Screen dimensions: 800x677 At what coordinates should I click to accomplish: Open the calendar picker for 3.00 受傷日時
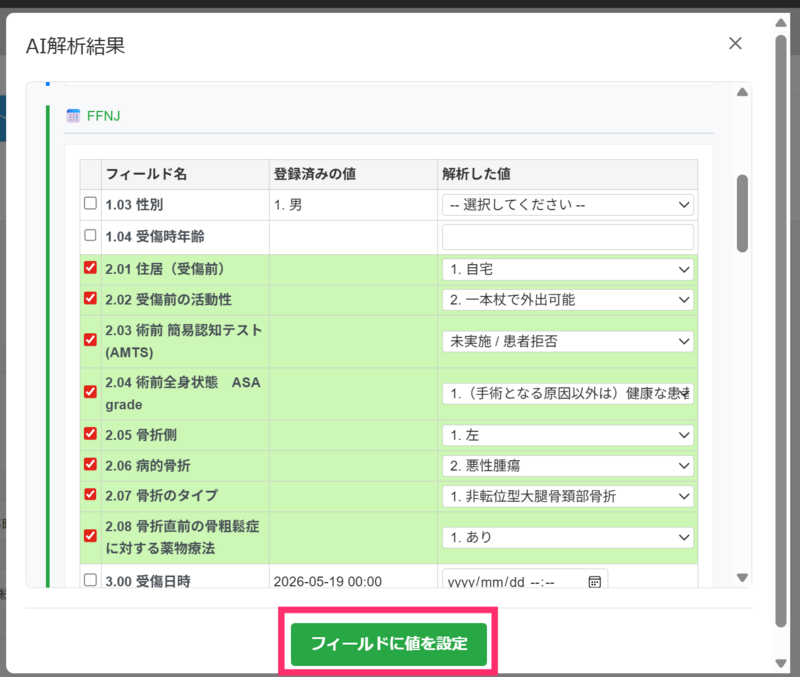(594, 582)
